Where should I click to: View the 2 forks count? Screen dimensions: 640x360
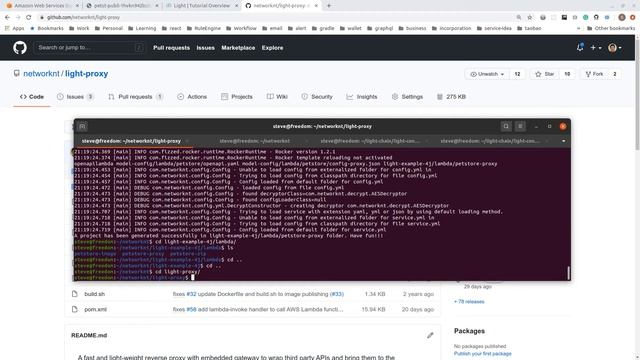click(x=615, y=74)
